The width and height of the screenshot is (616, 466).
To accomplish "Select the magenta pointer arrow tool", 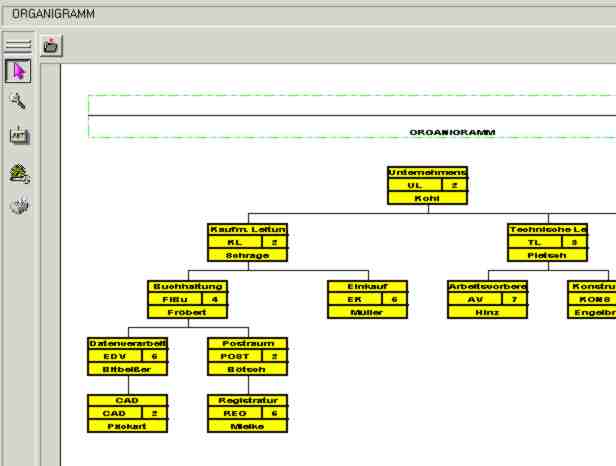I will (18, 71).
